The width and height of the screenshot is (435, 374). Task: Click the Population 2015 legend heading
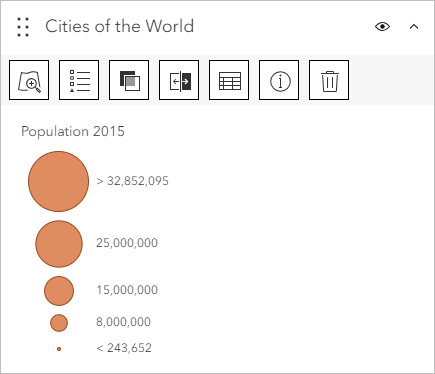[73, 131]
